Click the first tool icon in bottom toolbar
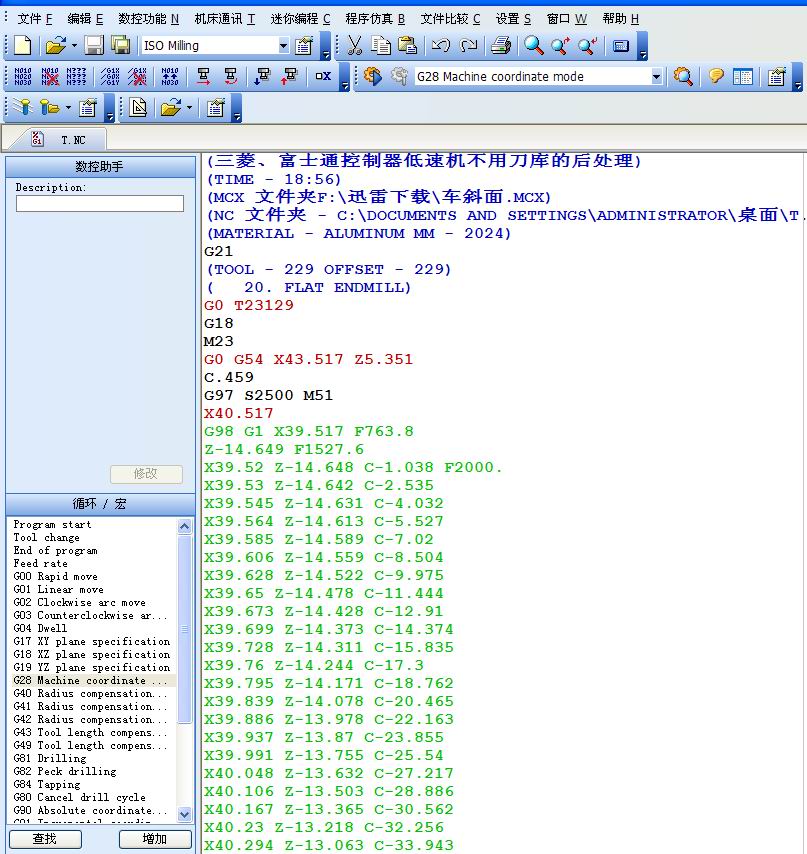 23,107
